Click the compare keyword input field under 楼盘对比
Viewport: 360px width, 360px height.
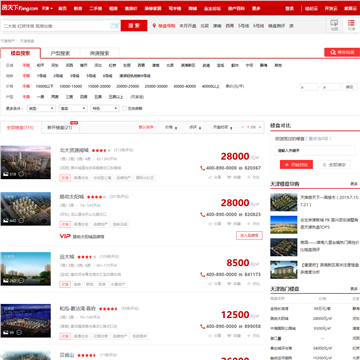(x=315, y=151)
